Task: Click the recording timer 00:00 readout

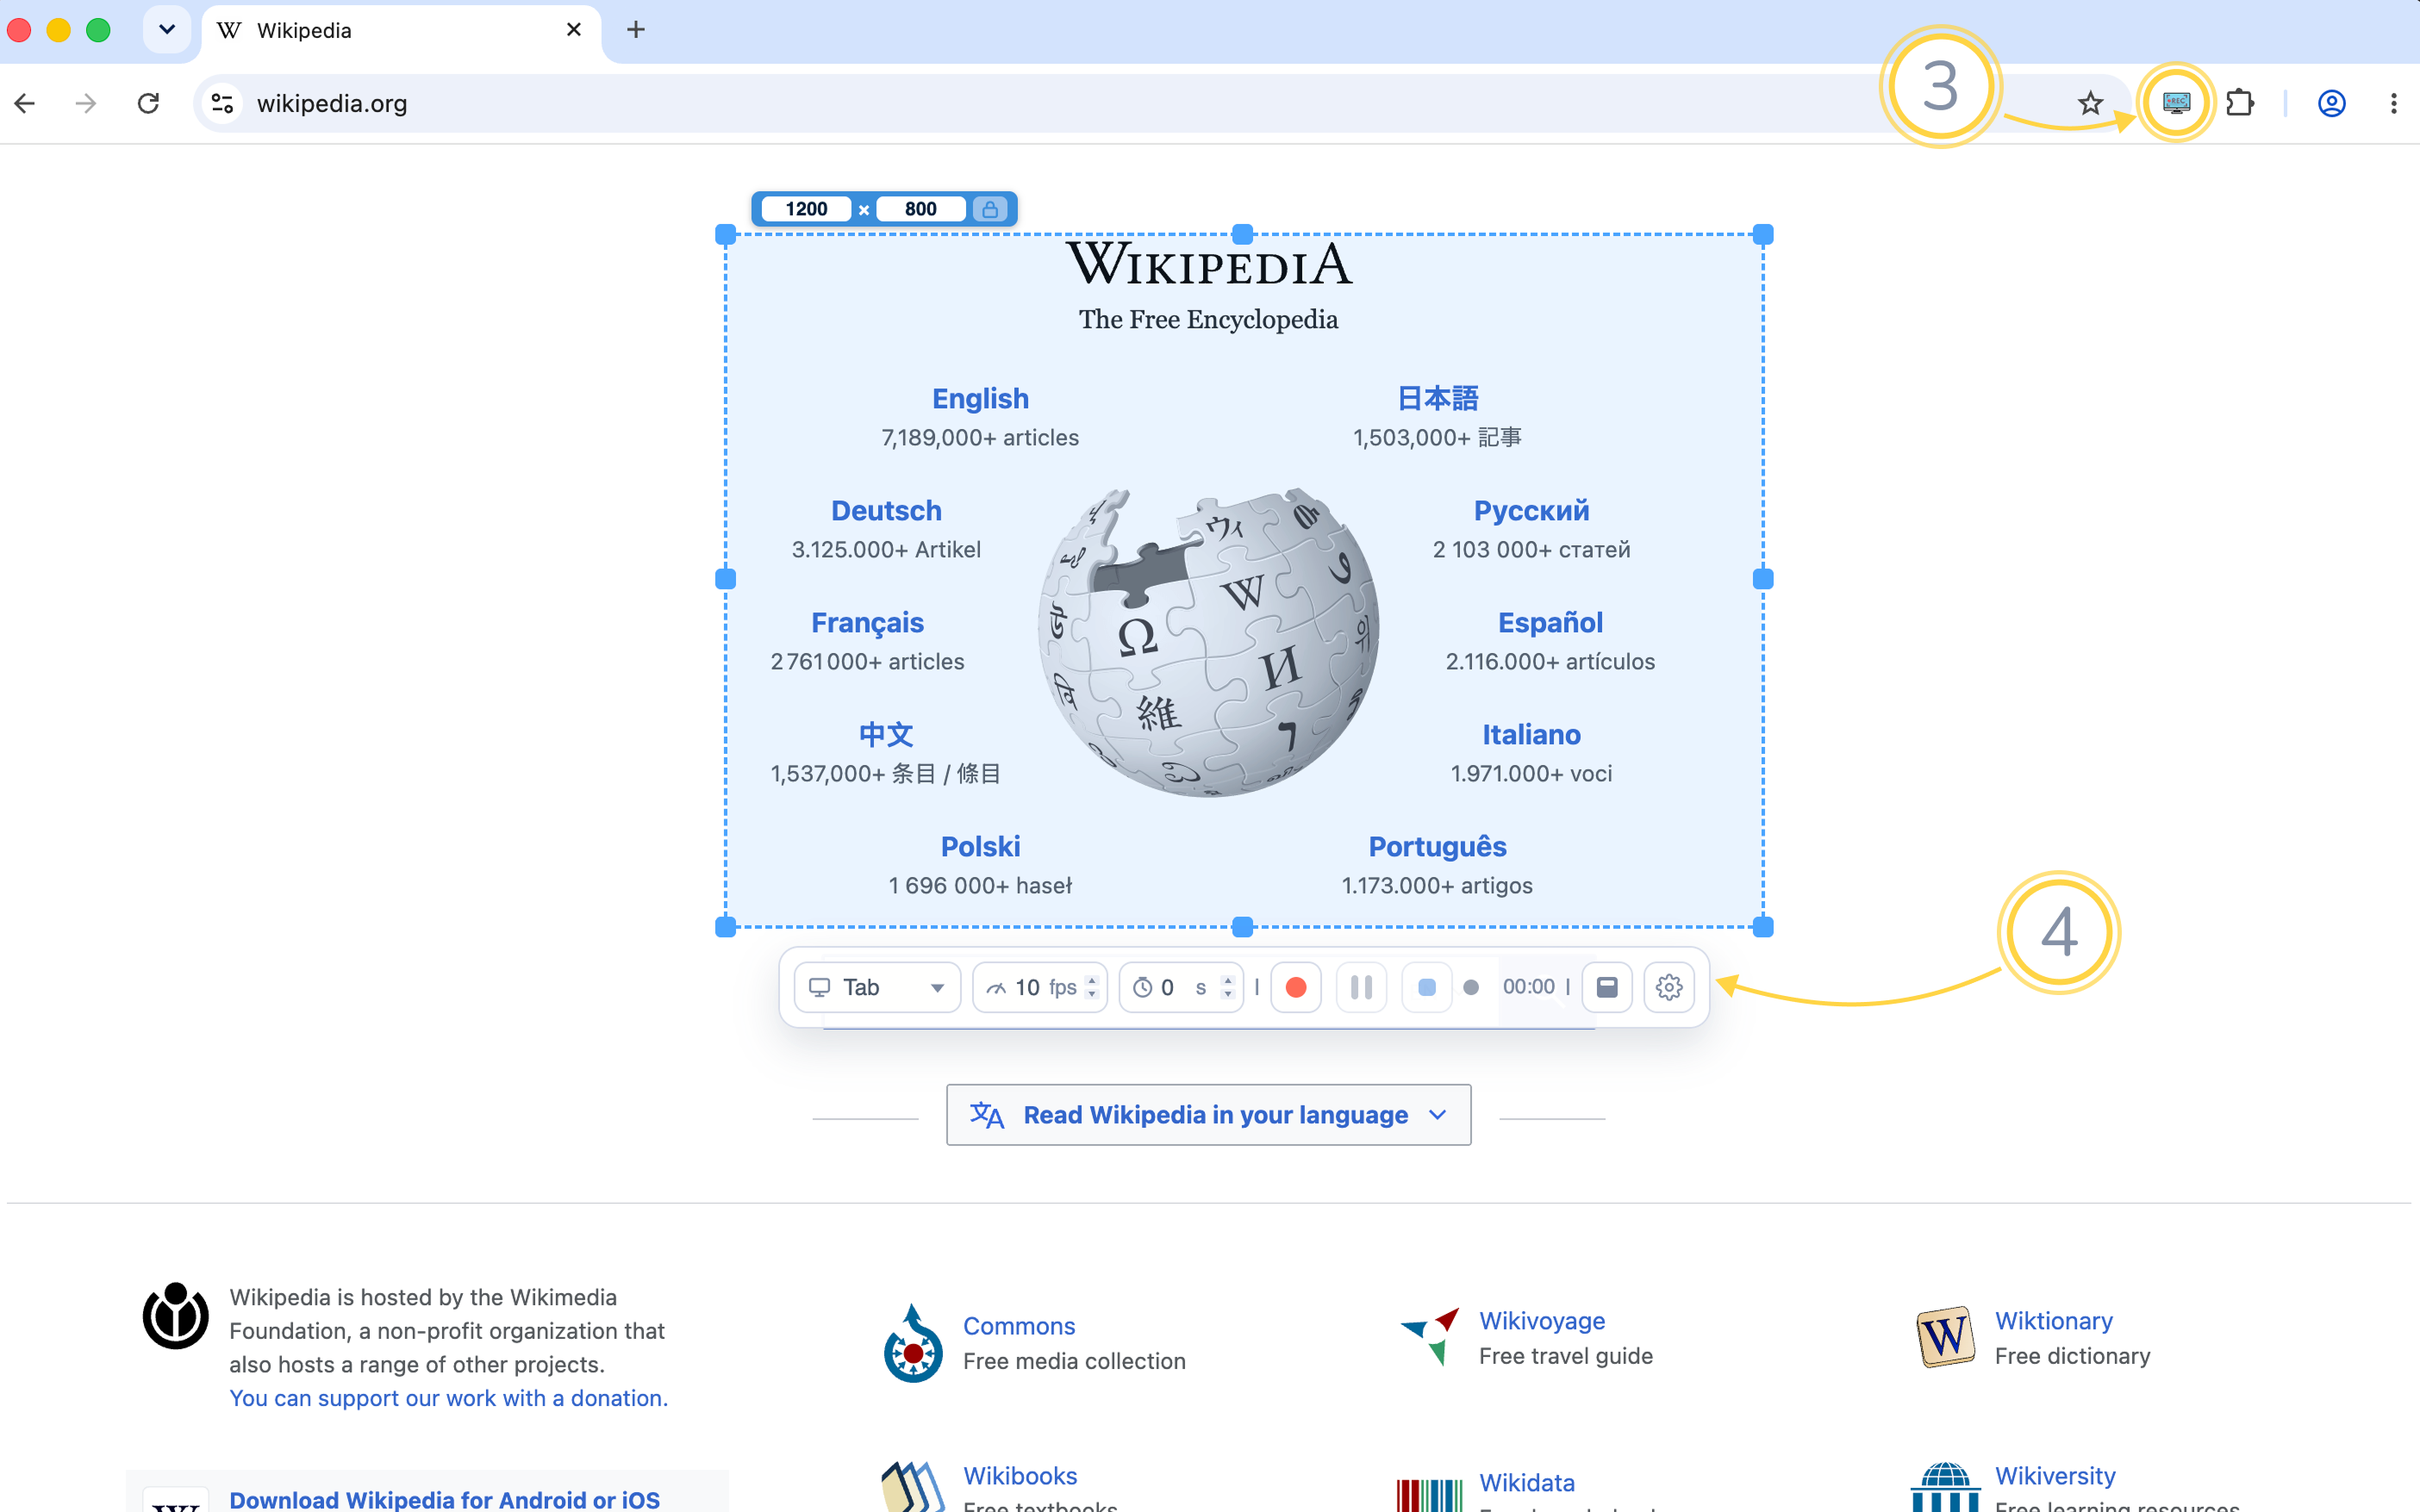Action: 1528,987
